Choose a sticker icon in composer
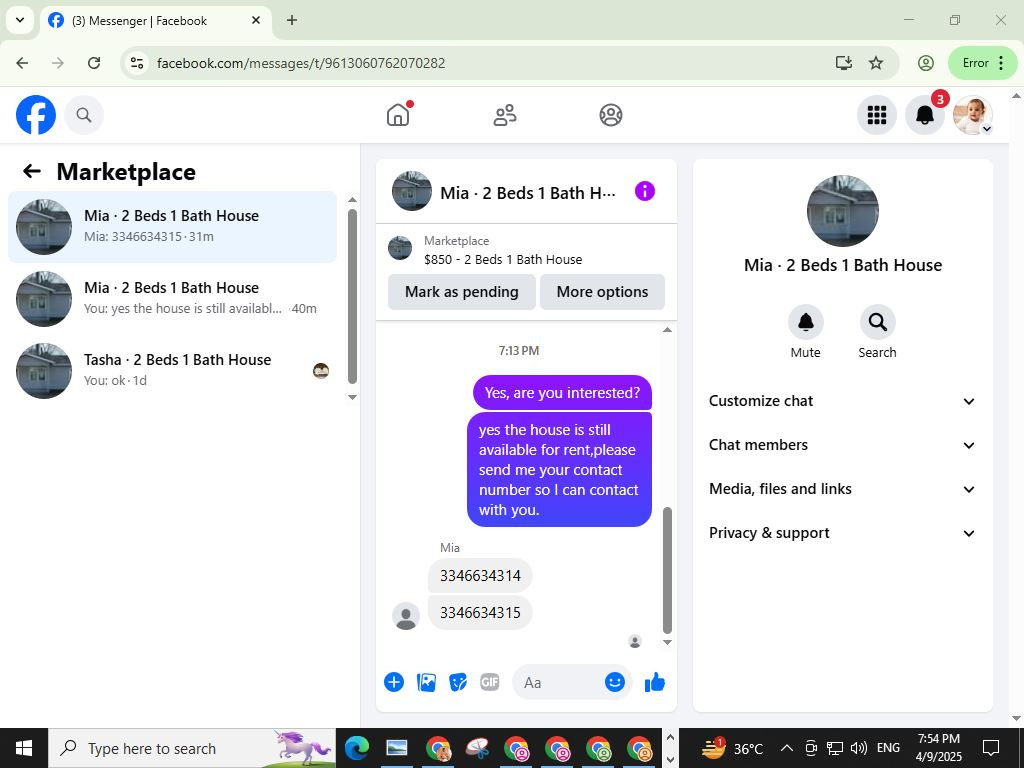Viewport: 1024px width, 768px height. [x=458, y=682]
